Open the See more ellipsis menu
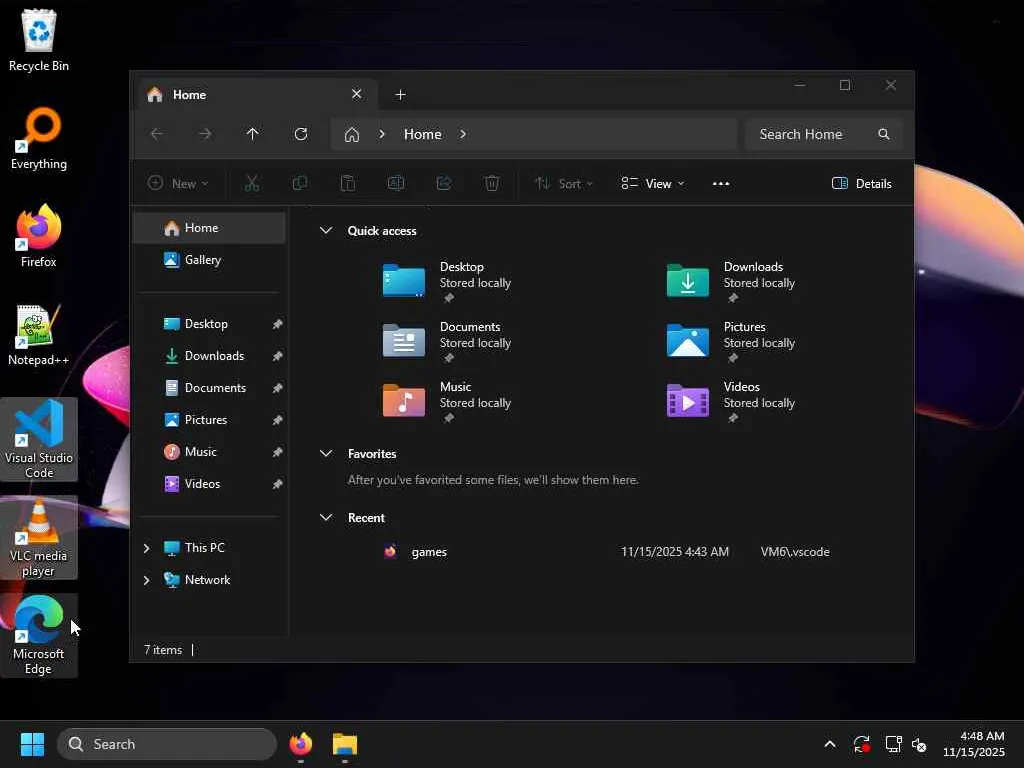The width and height of the screenshot is (1024, 768). (721, 184)
